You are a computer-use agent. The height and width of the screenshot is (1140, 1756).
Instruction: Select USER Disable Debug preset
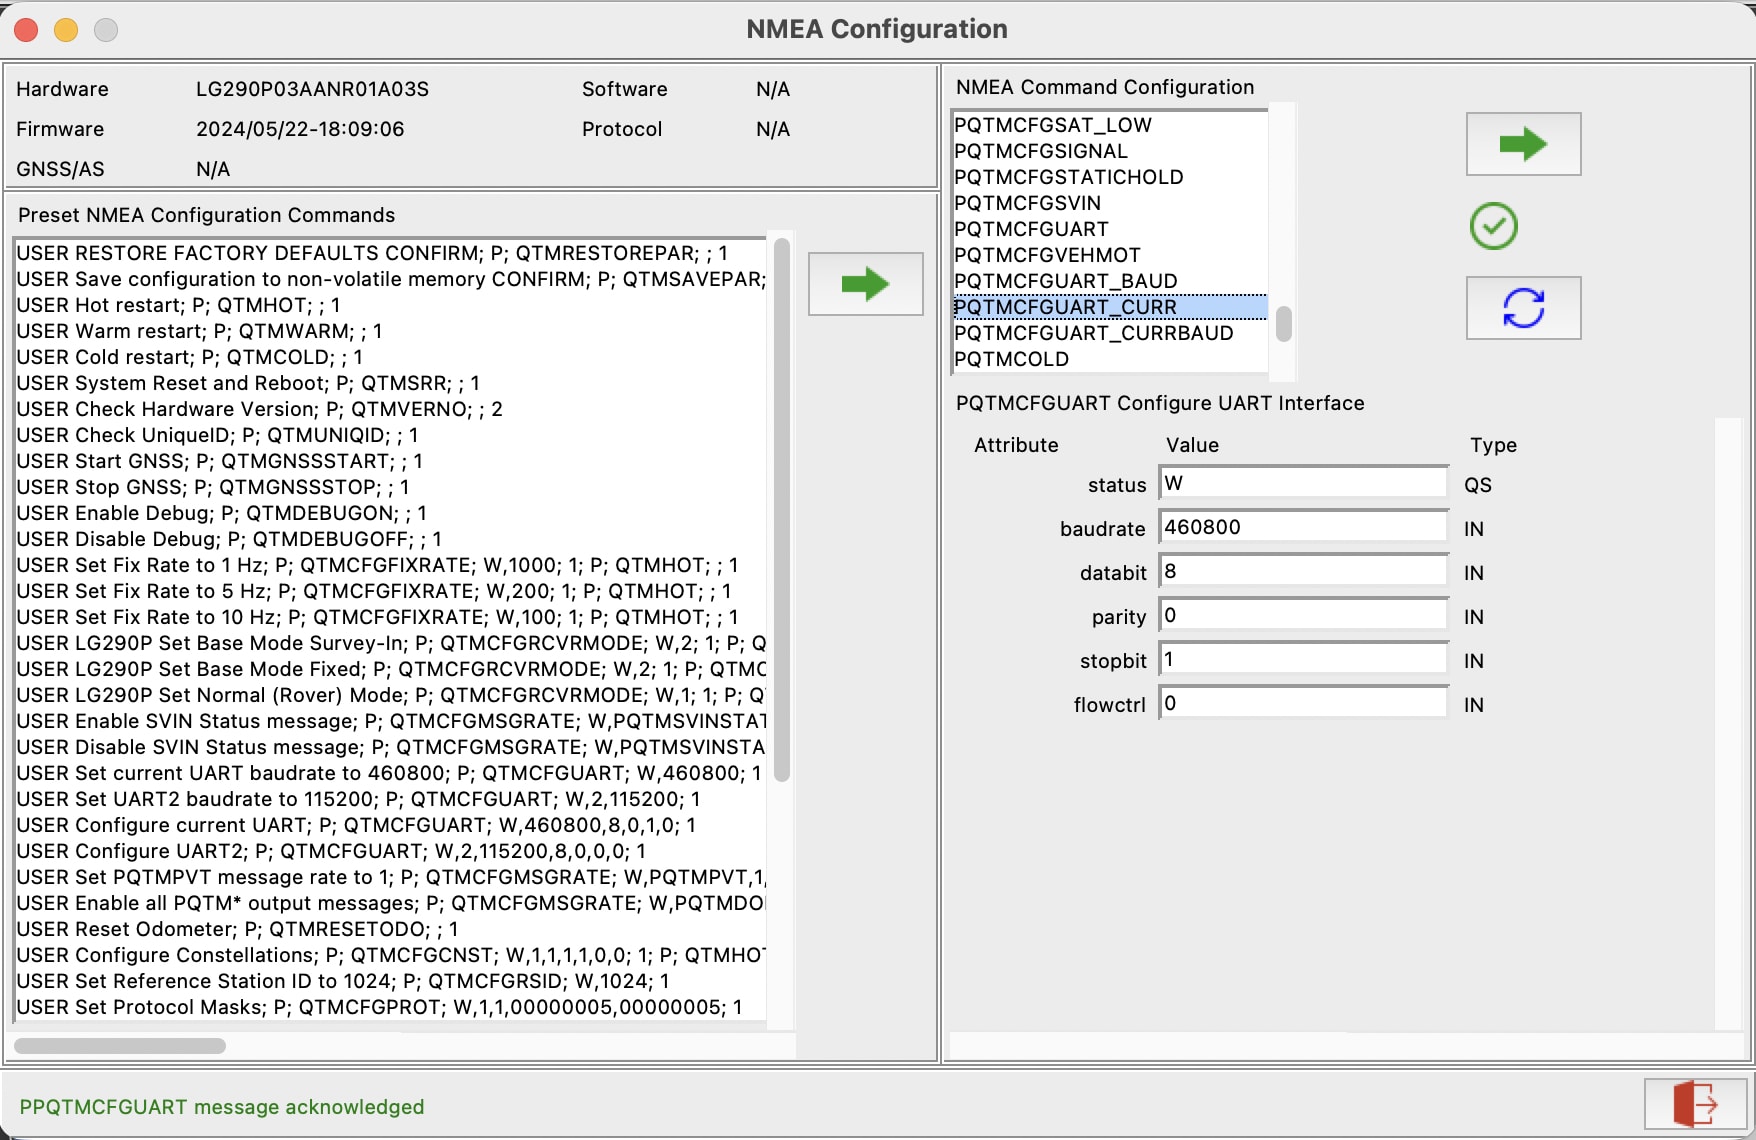391,539
